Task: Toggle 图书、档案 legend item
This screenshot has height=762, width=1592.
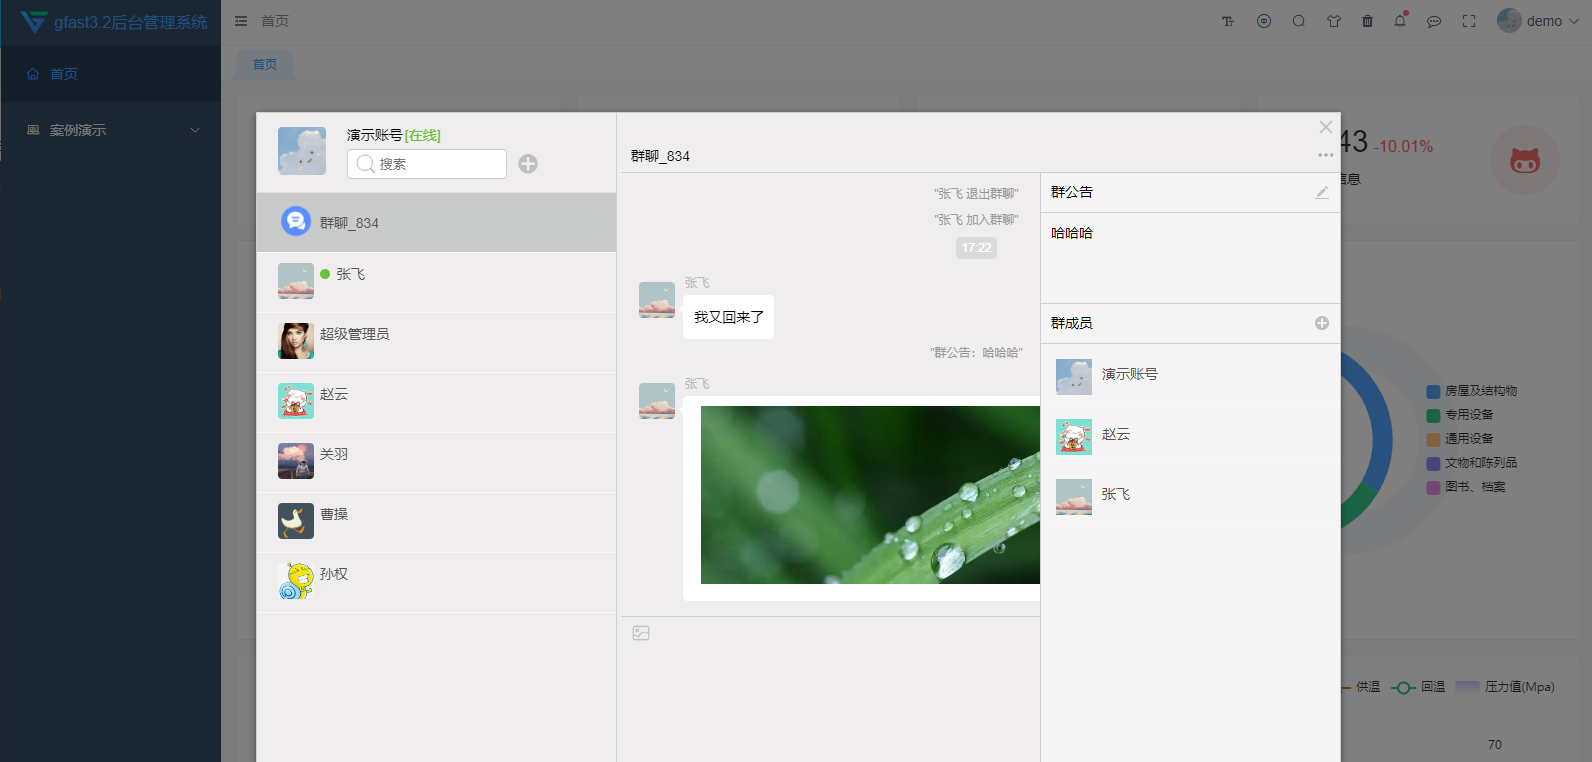Action: click(1466, 487)
